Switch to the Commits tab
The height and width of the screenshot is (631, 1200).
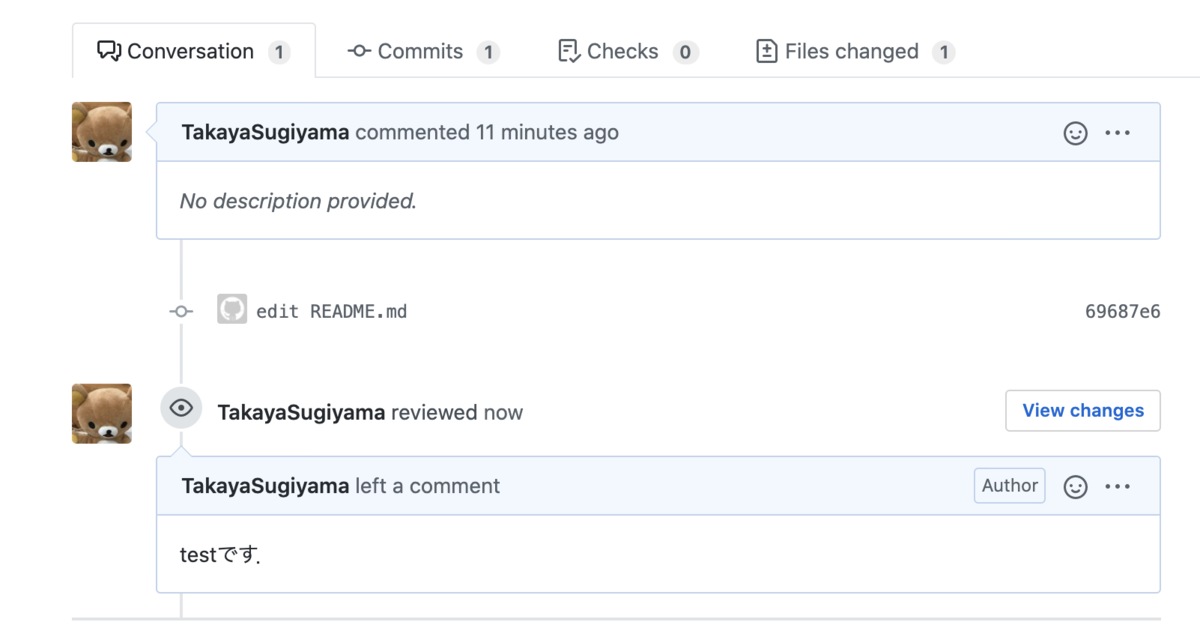423,51
